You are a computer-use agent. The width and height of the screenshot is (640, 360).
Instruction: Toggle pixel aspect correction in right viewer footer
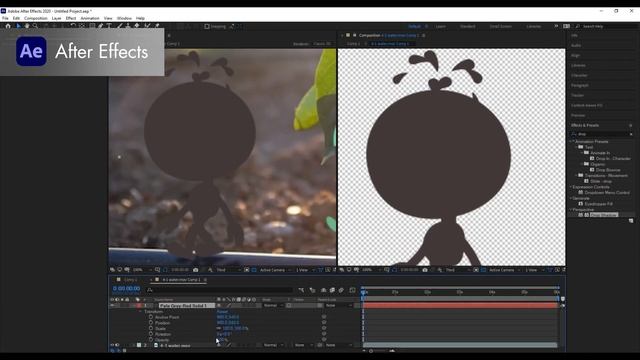(x=550, y=270)
